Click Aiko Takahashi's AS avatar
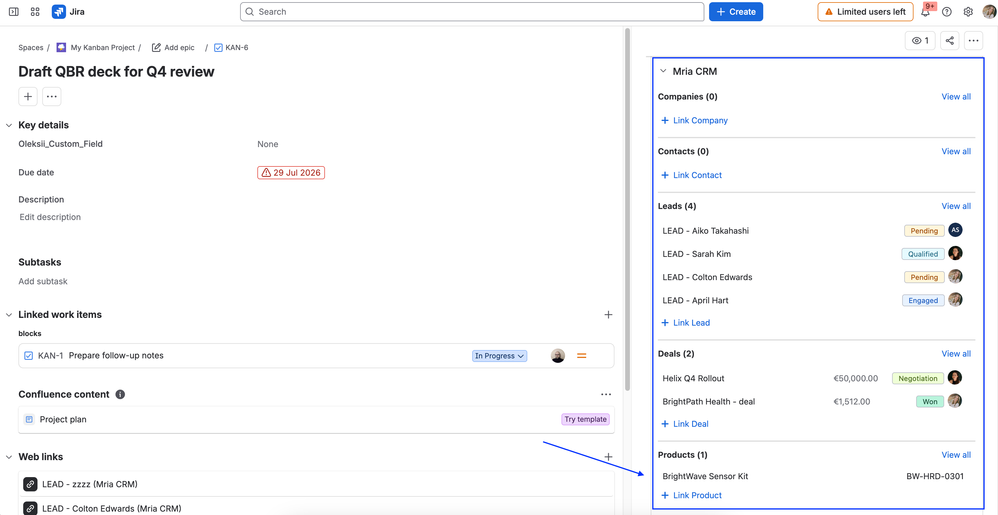The height and width of the screenshot is (515, 998). [955, 230]
